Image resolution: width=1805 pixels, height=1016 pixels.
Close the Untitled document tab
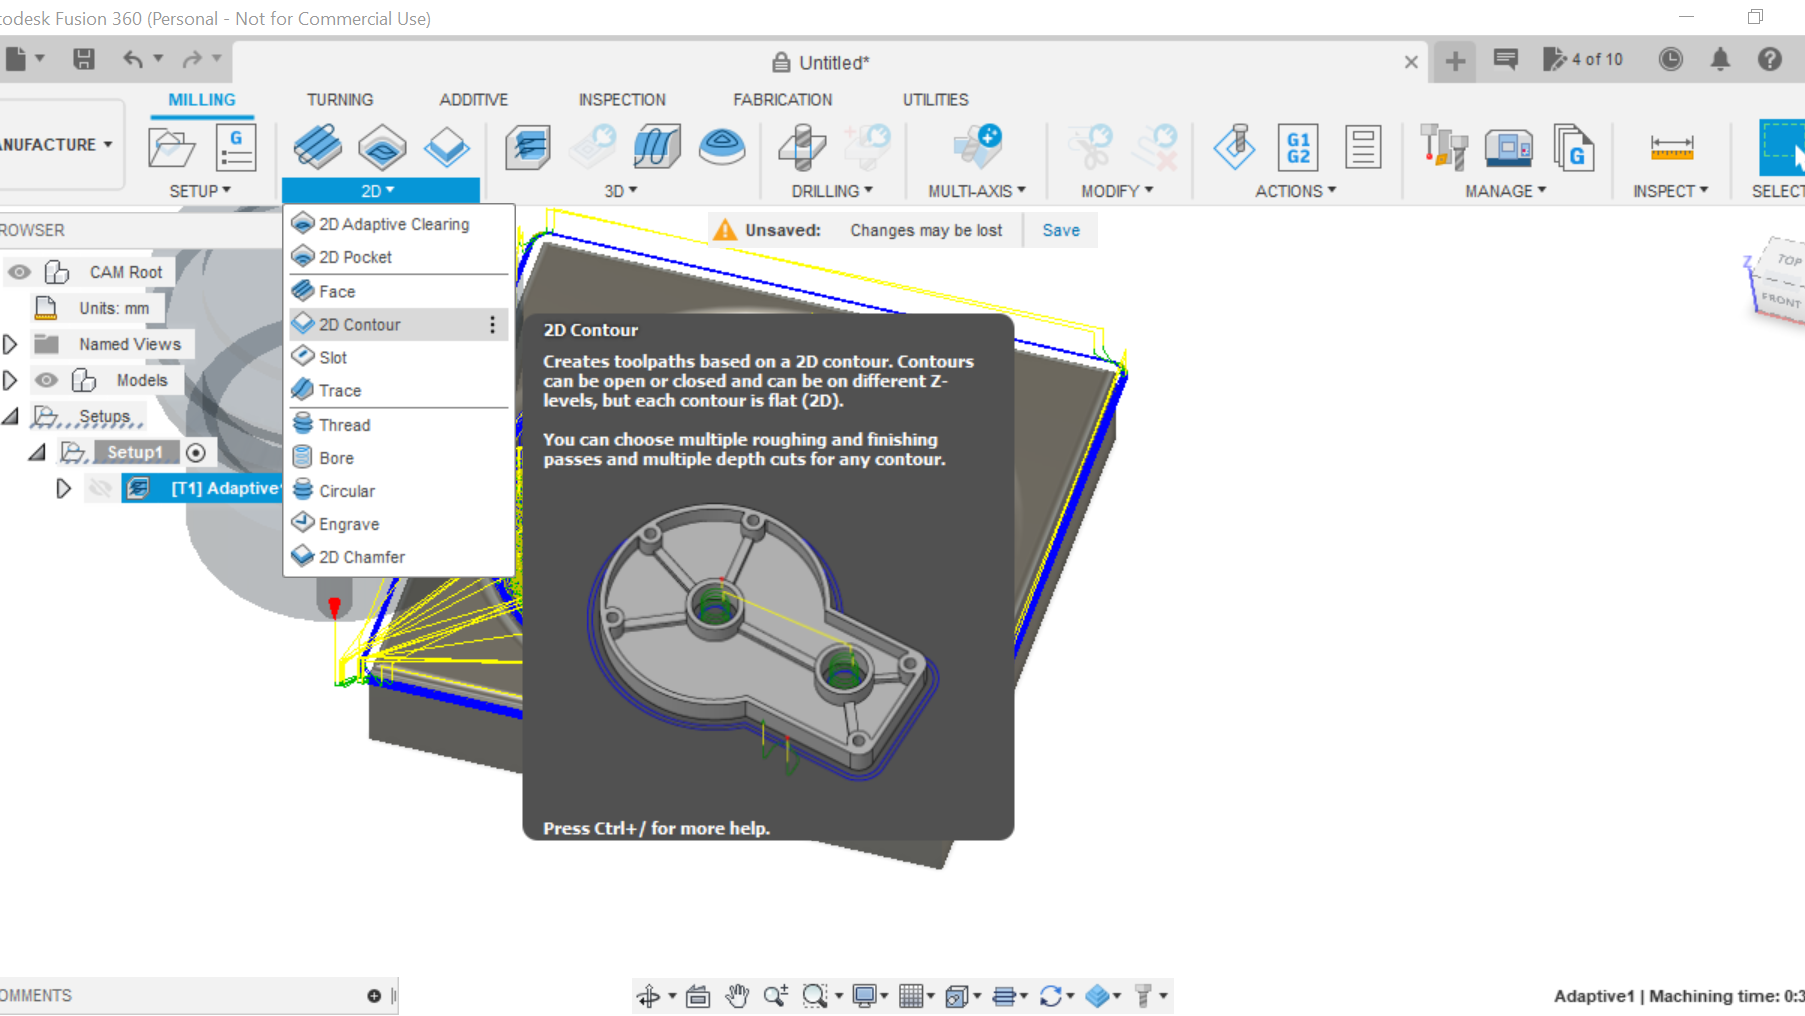pyautogui.click(x=1411, y=62)
